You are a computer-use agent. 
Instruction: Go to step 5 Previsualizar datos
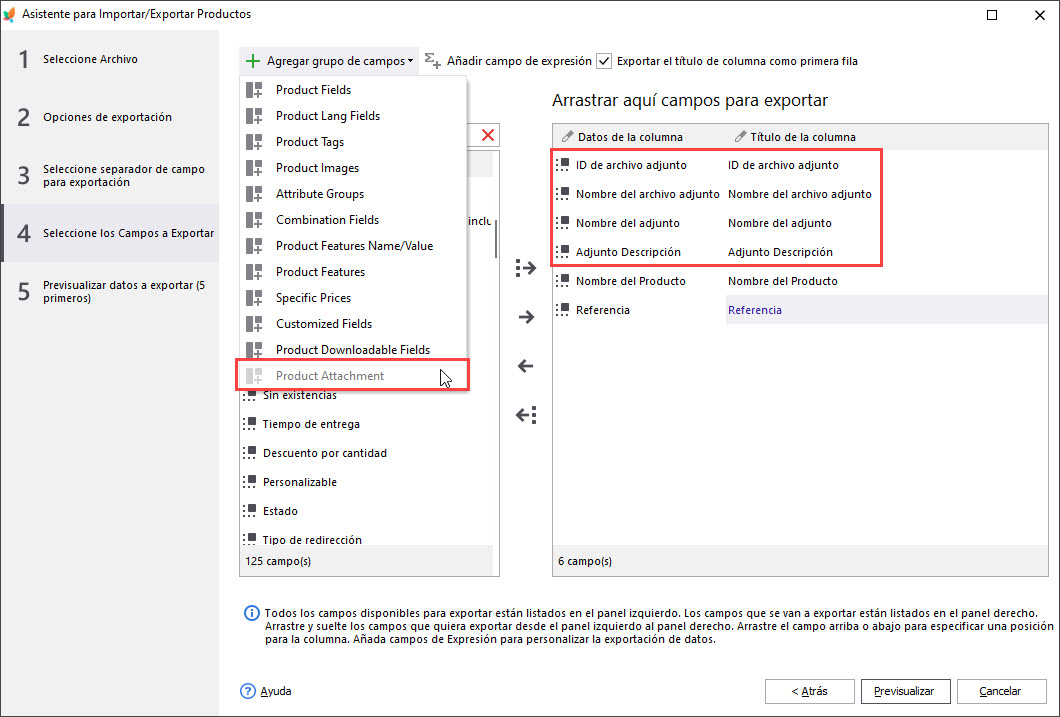pos(110,291)
